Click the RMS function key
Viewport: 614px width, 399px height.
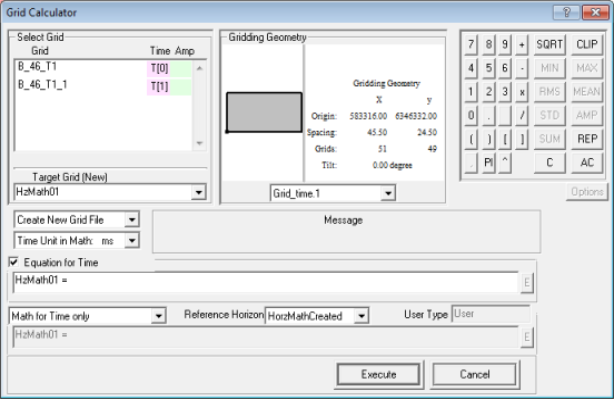[x=549, y=92]
